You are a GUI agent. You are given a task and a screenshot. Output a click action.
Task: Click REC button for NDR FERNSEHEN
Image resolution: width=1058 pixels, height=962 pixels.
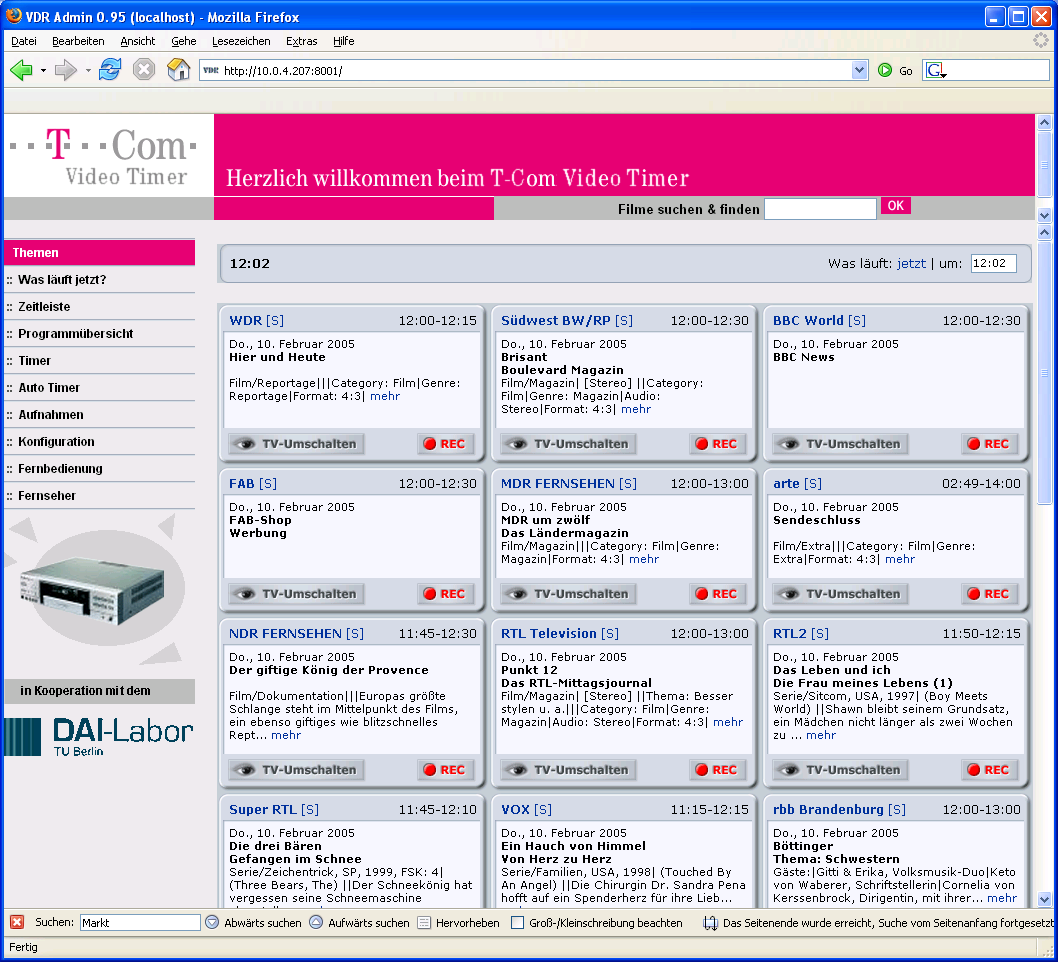tap(444, 769)
